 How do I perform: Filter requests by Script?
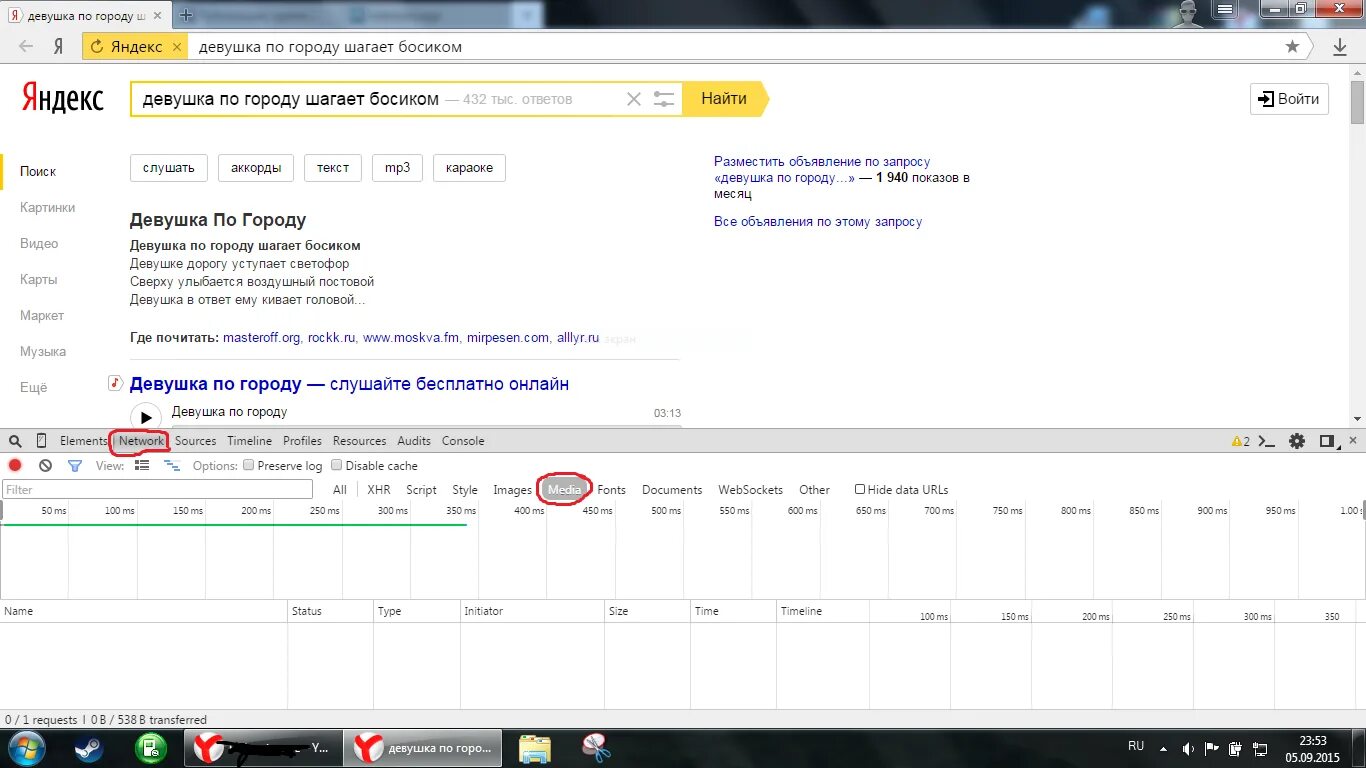tap(421, 490)
